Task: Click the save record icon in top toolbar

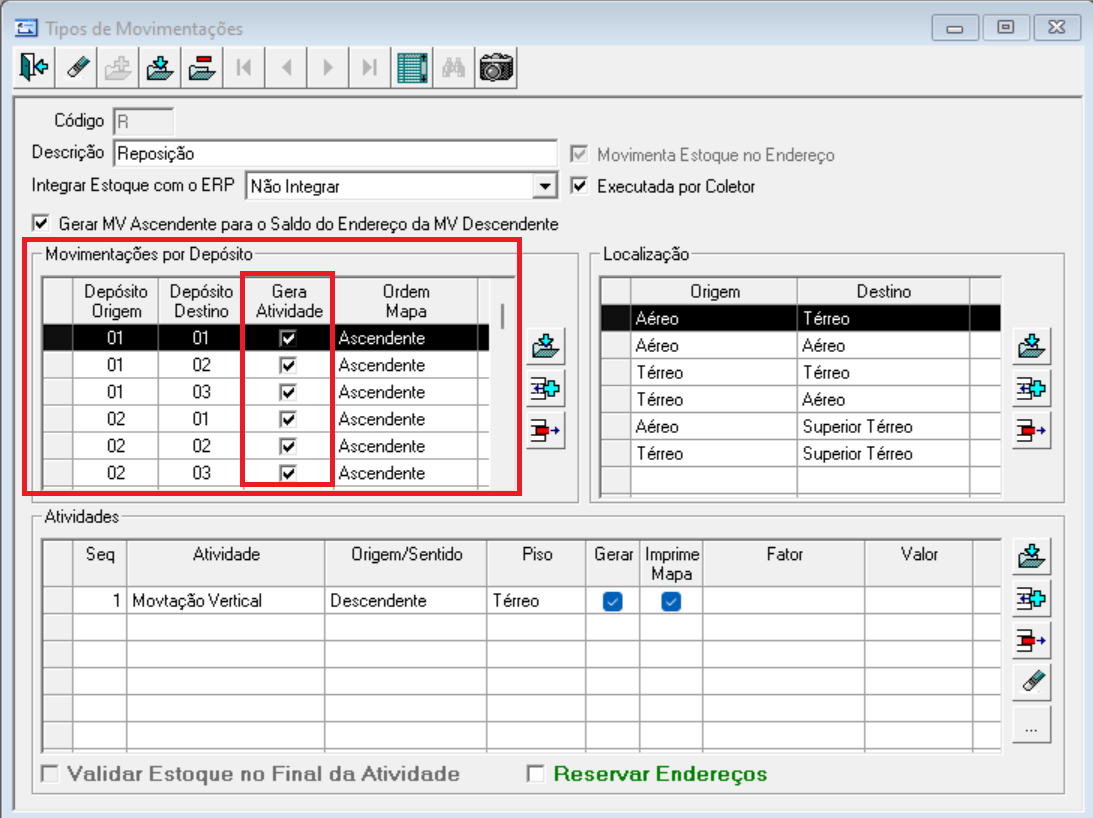Action: [x=160, y=68]
